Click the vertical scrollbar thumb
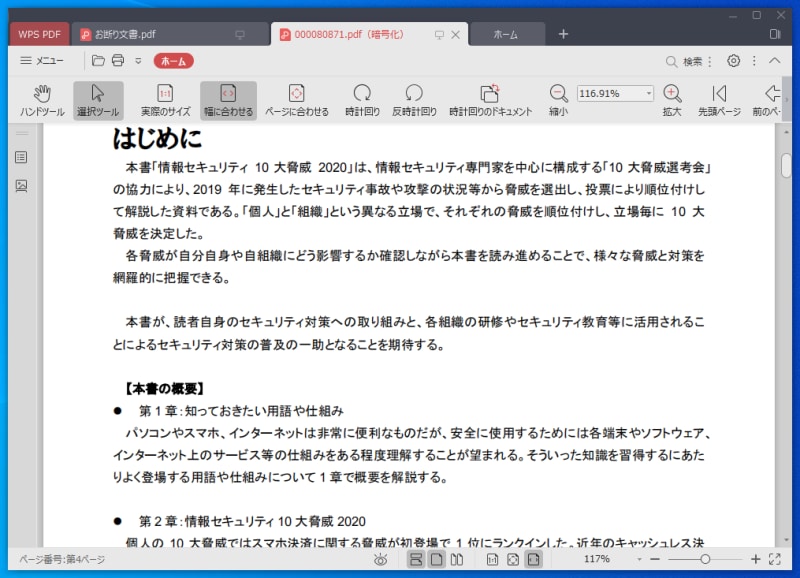Screen dimensions: 800x578 (786, 165)
